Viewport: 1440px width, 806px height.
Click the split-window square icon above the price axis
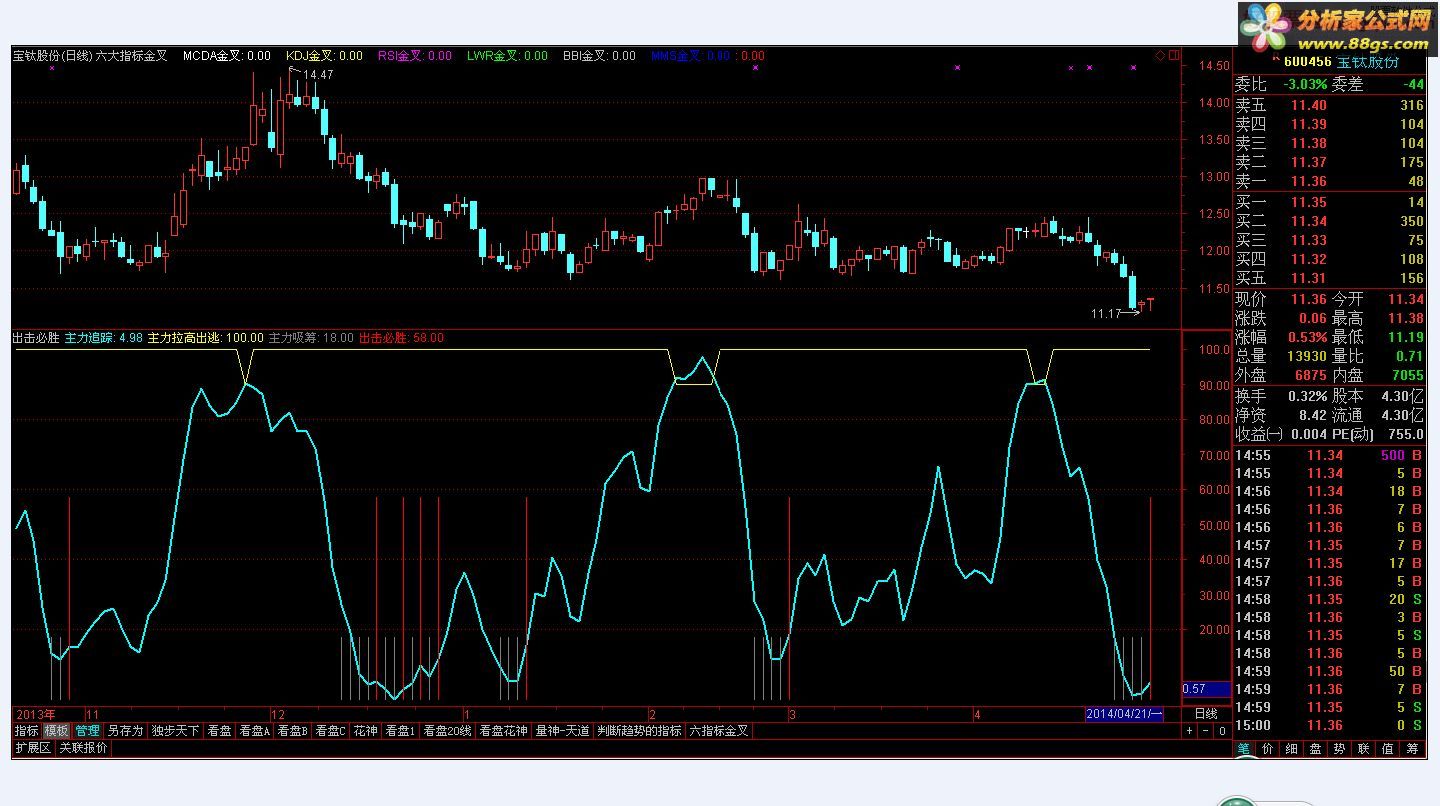coord(1174,56)
